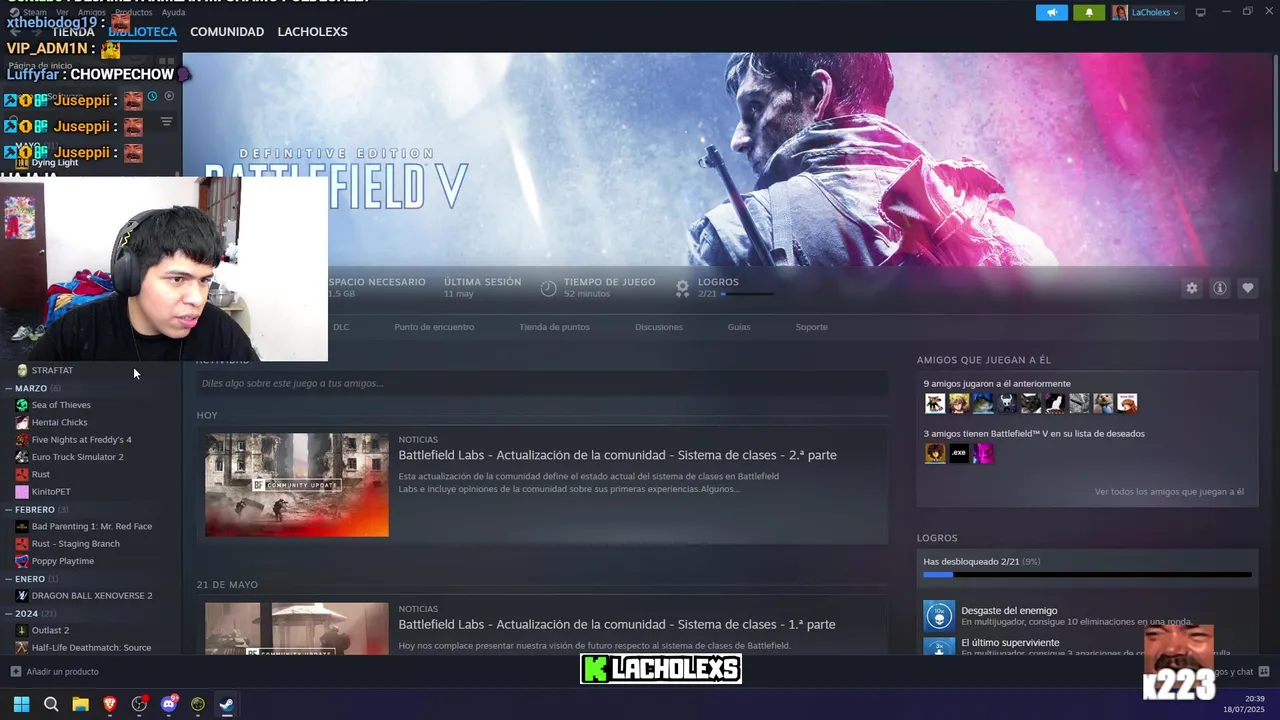Viewport: 1280px width, 720px height.
Task: Select STRAFTAT in the library list
Action: [52, 370]
